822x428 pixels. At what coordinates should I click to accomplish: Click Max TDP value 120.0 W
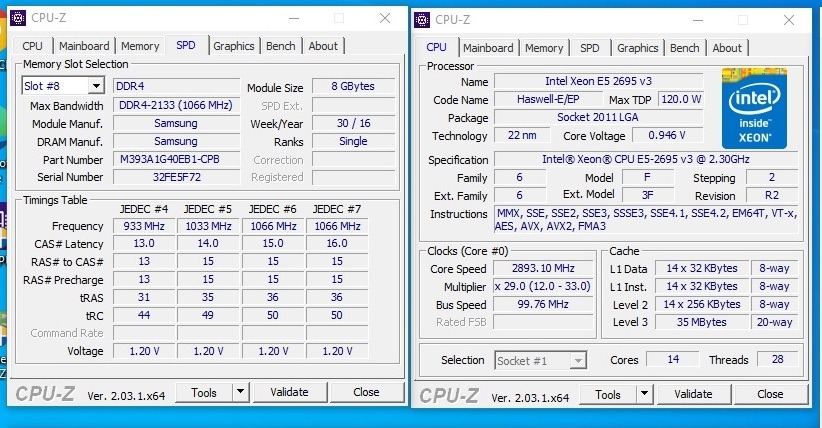(681, 99)
